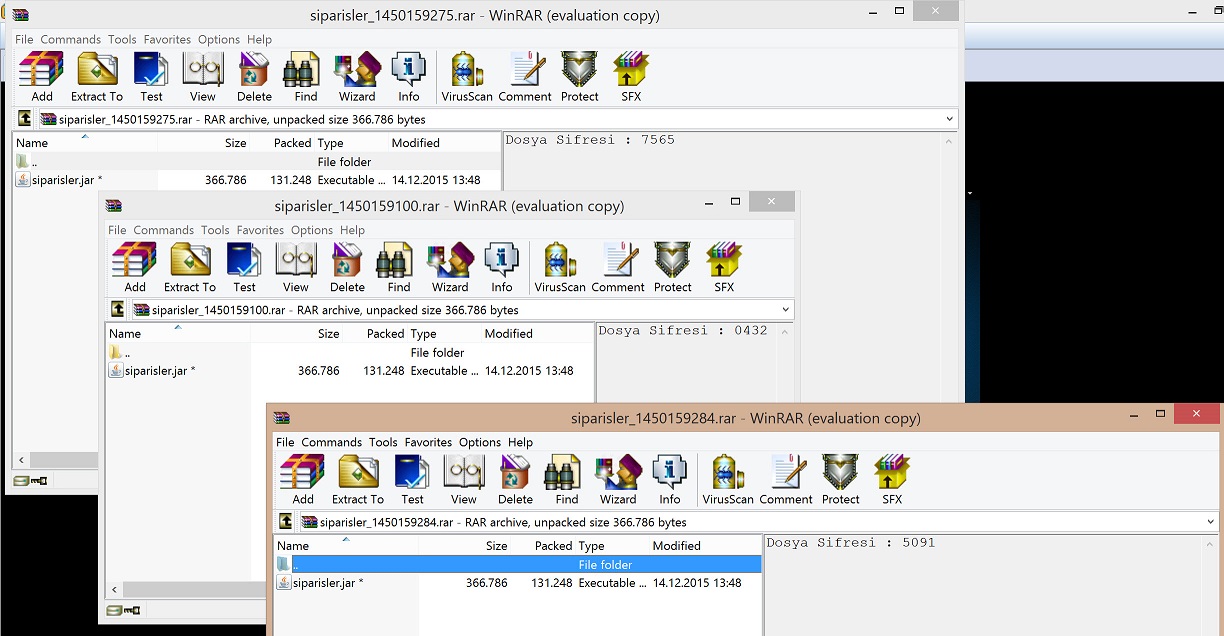Screen dimensions: 1224x636
Task: Click Protect icon in siparisler_1450159275 window
Action: click(x=580, y=76)
